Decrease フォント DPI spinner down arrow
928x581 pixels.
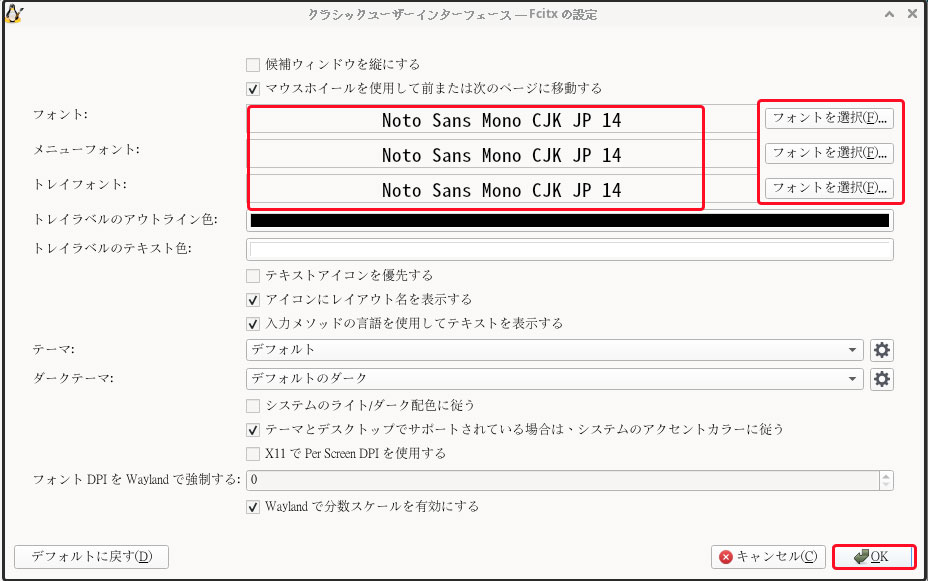pos(886,485)
